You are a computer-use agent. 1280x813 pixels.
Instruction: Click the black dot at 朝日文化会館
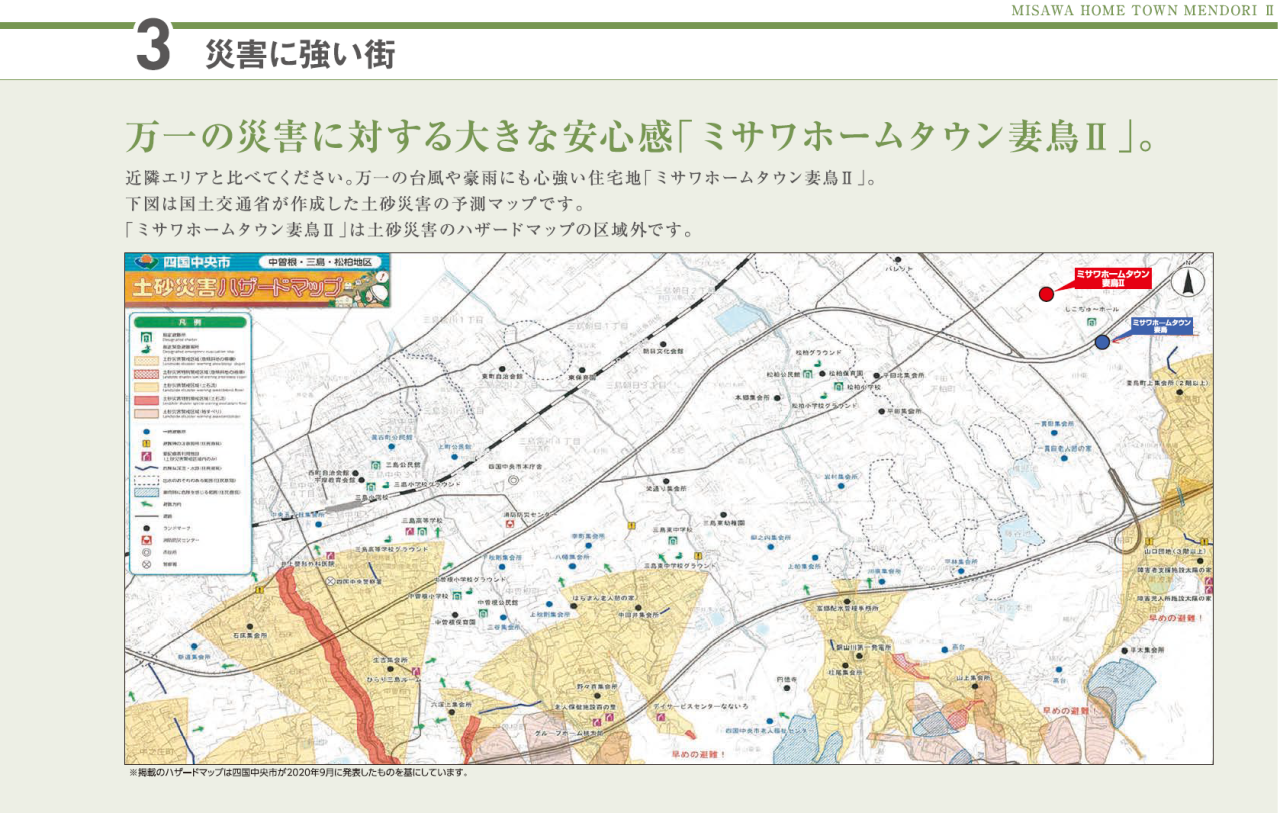point(663,344)
